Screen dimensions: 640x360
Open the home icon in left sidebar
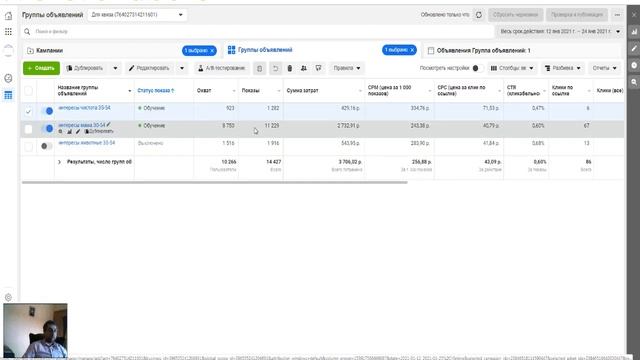pyautogui.click(x=8, y=16)
